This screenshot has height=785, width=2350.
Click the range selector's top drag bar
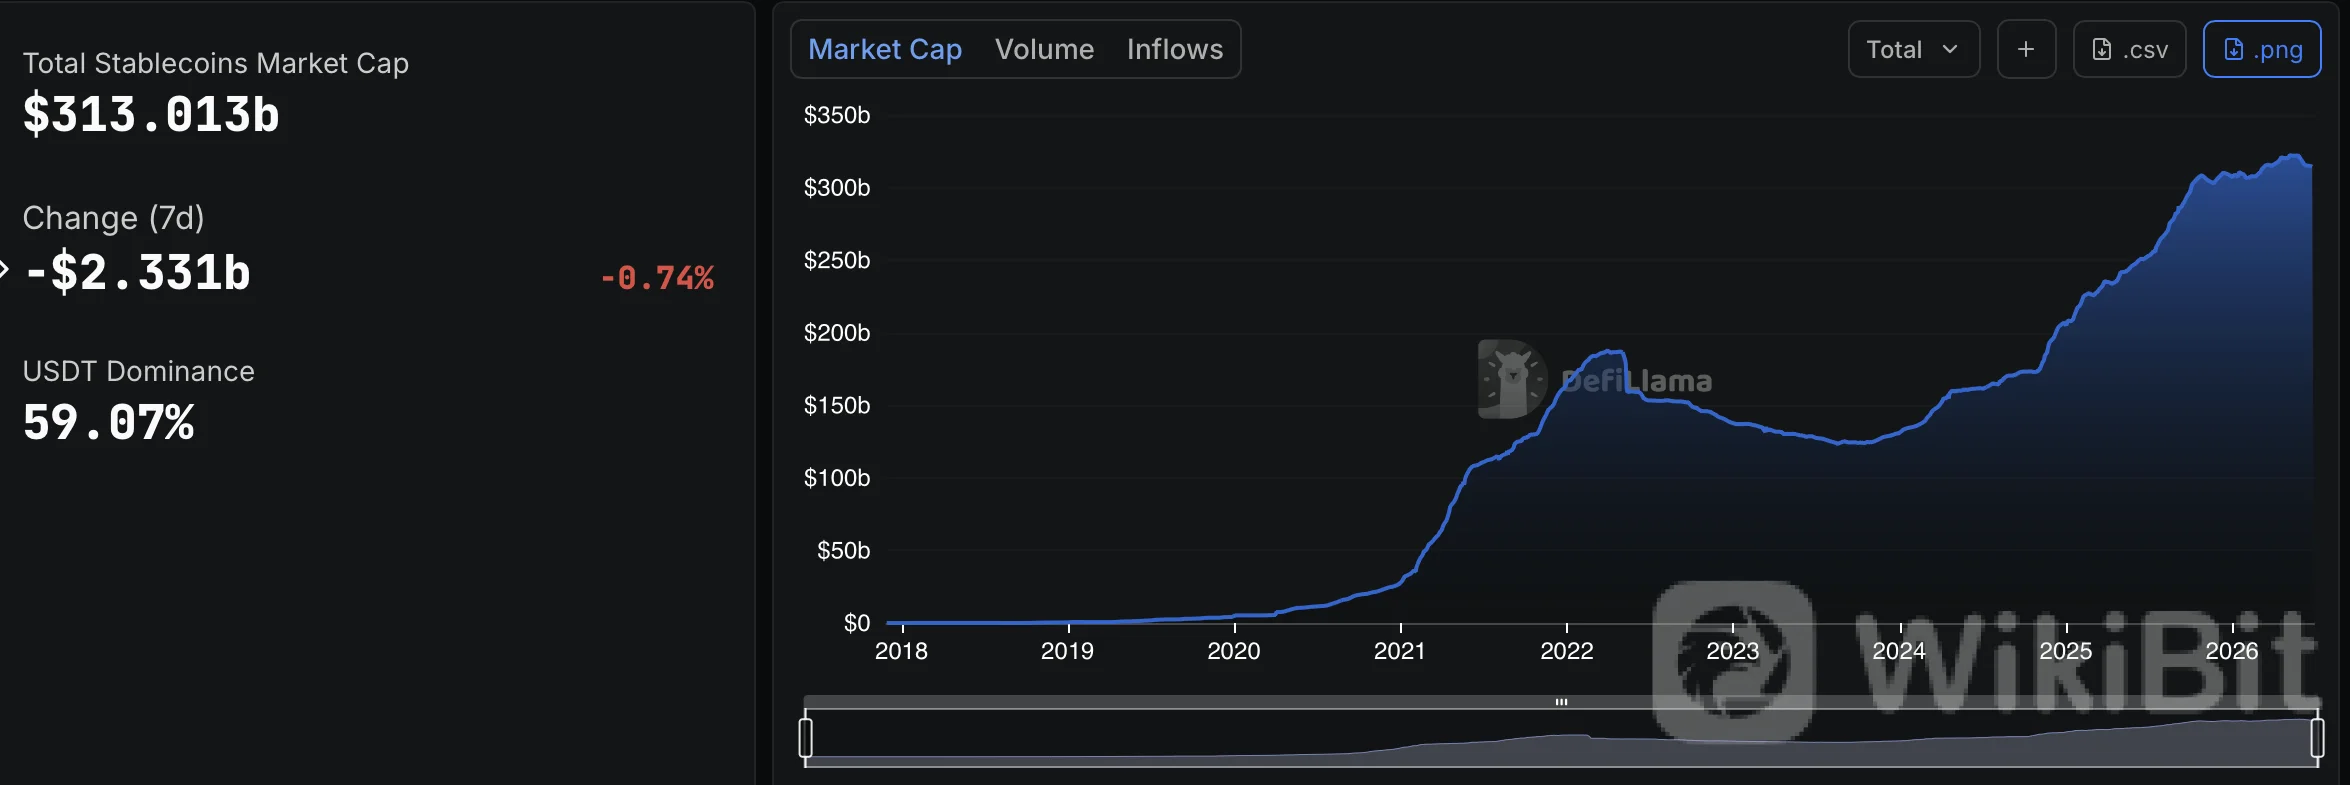tap(1561, 702)
